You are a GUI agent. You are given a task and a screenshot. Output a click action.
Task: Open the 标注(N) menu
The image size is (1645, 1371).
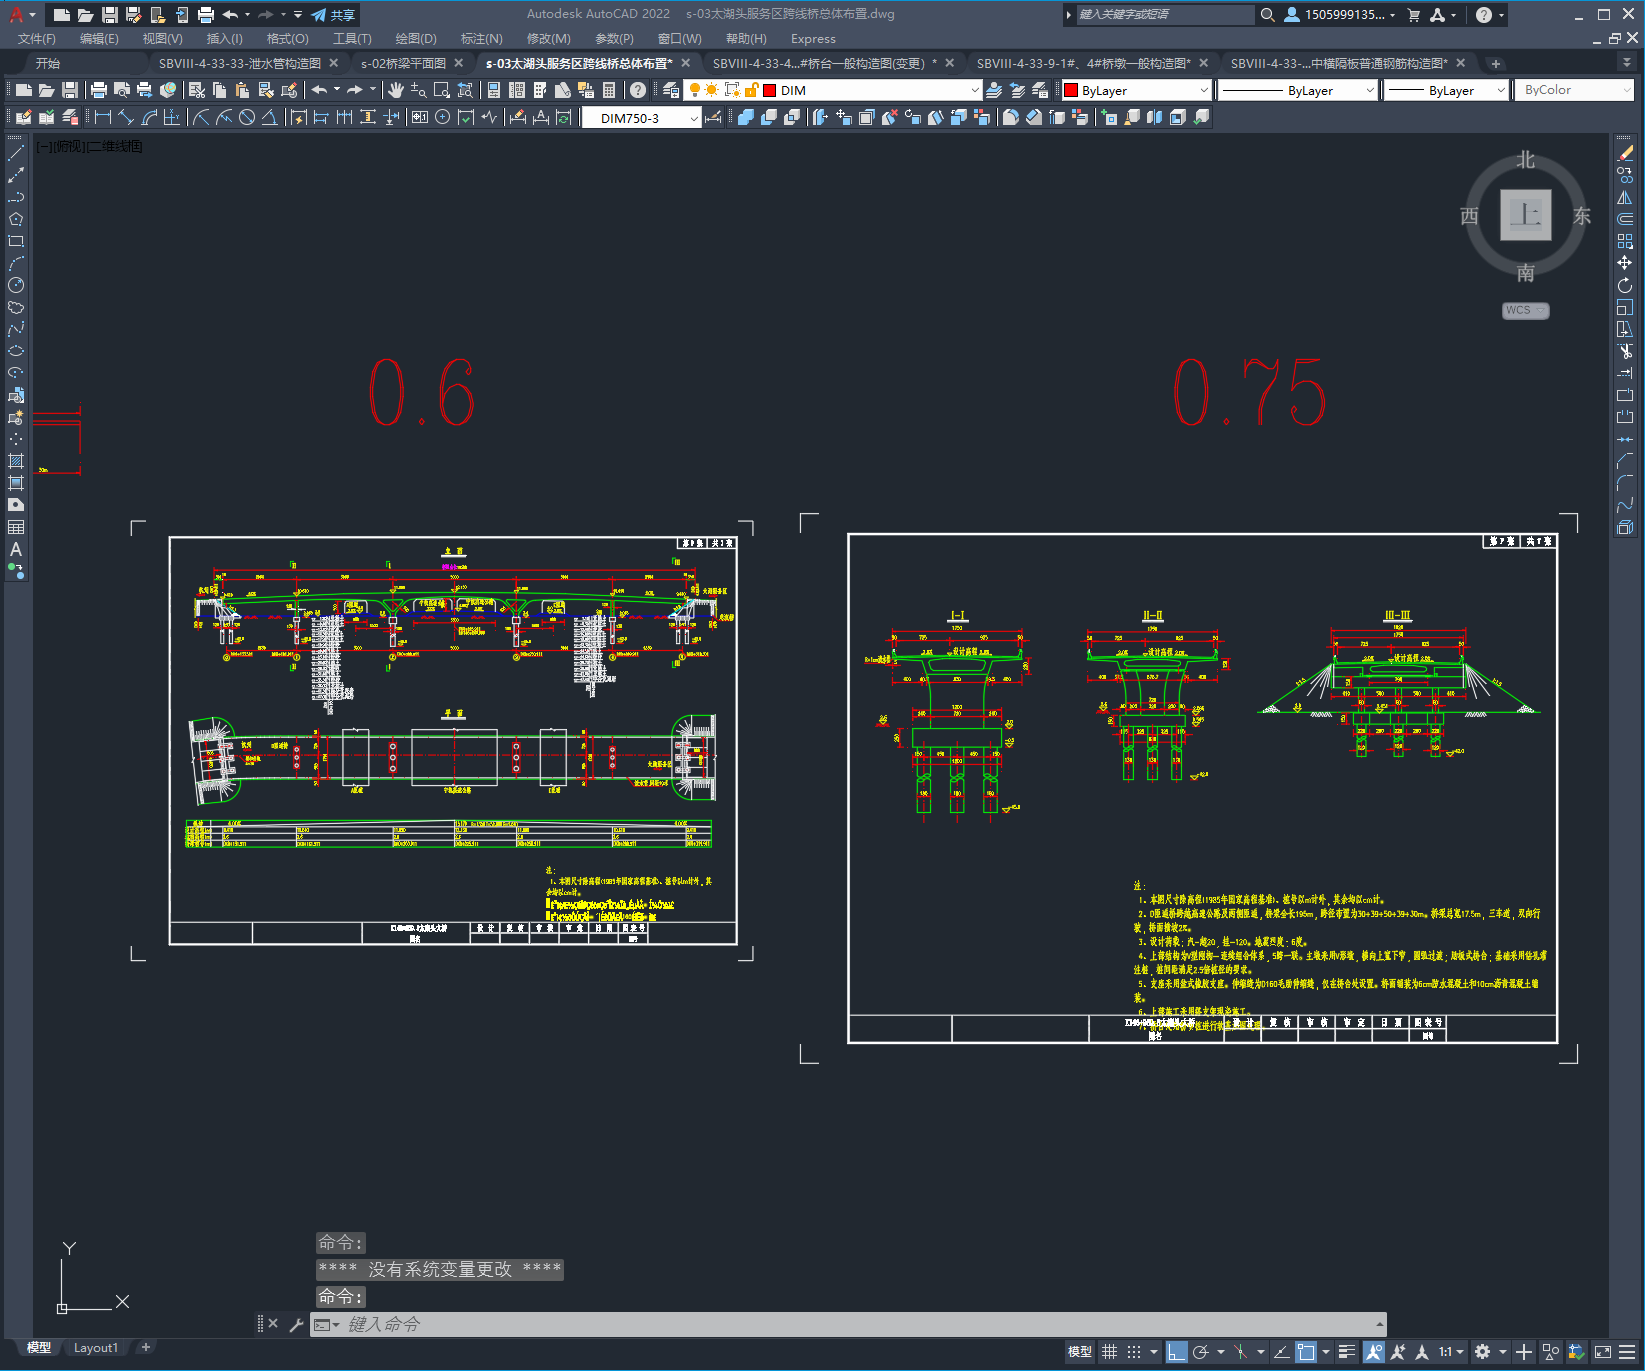click(481, 38)
